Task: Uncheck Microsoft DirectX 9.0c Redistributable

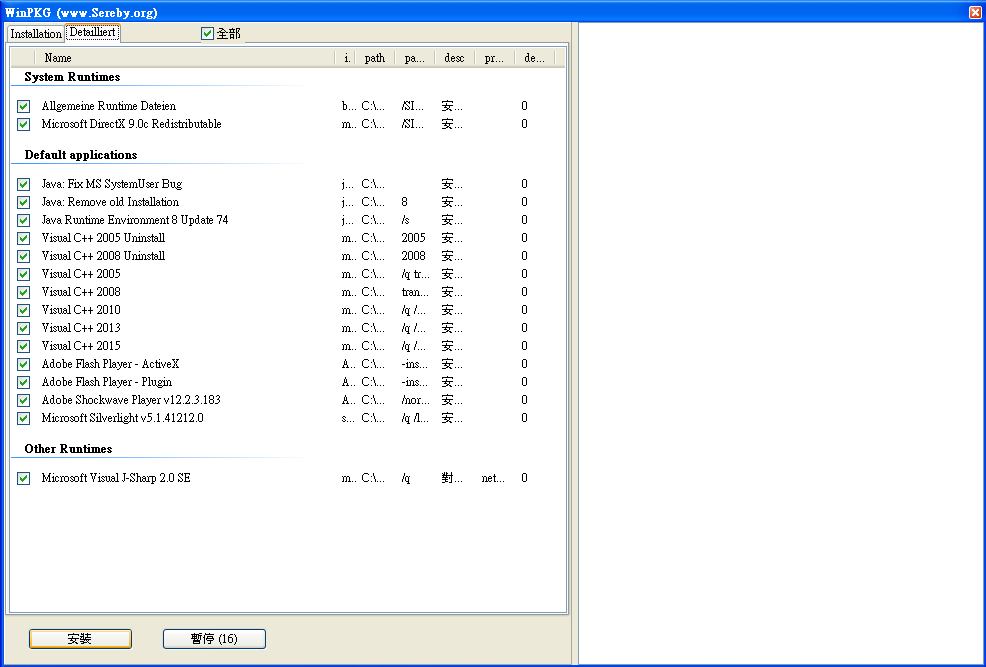Action: (24, 124)
